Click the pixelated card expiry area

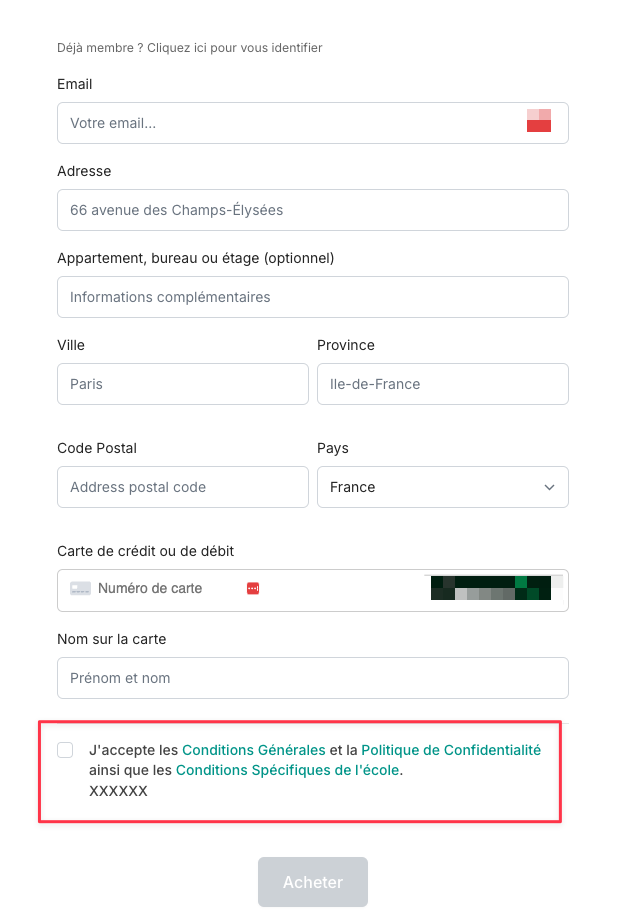(491, 588)
